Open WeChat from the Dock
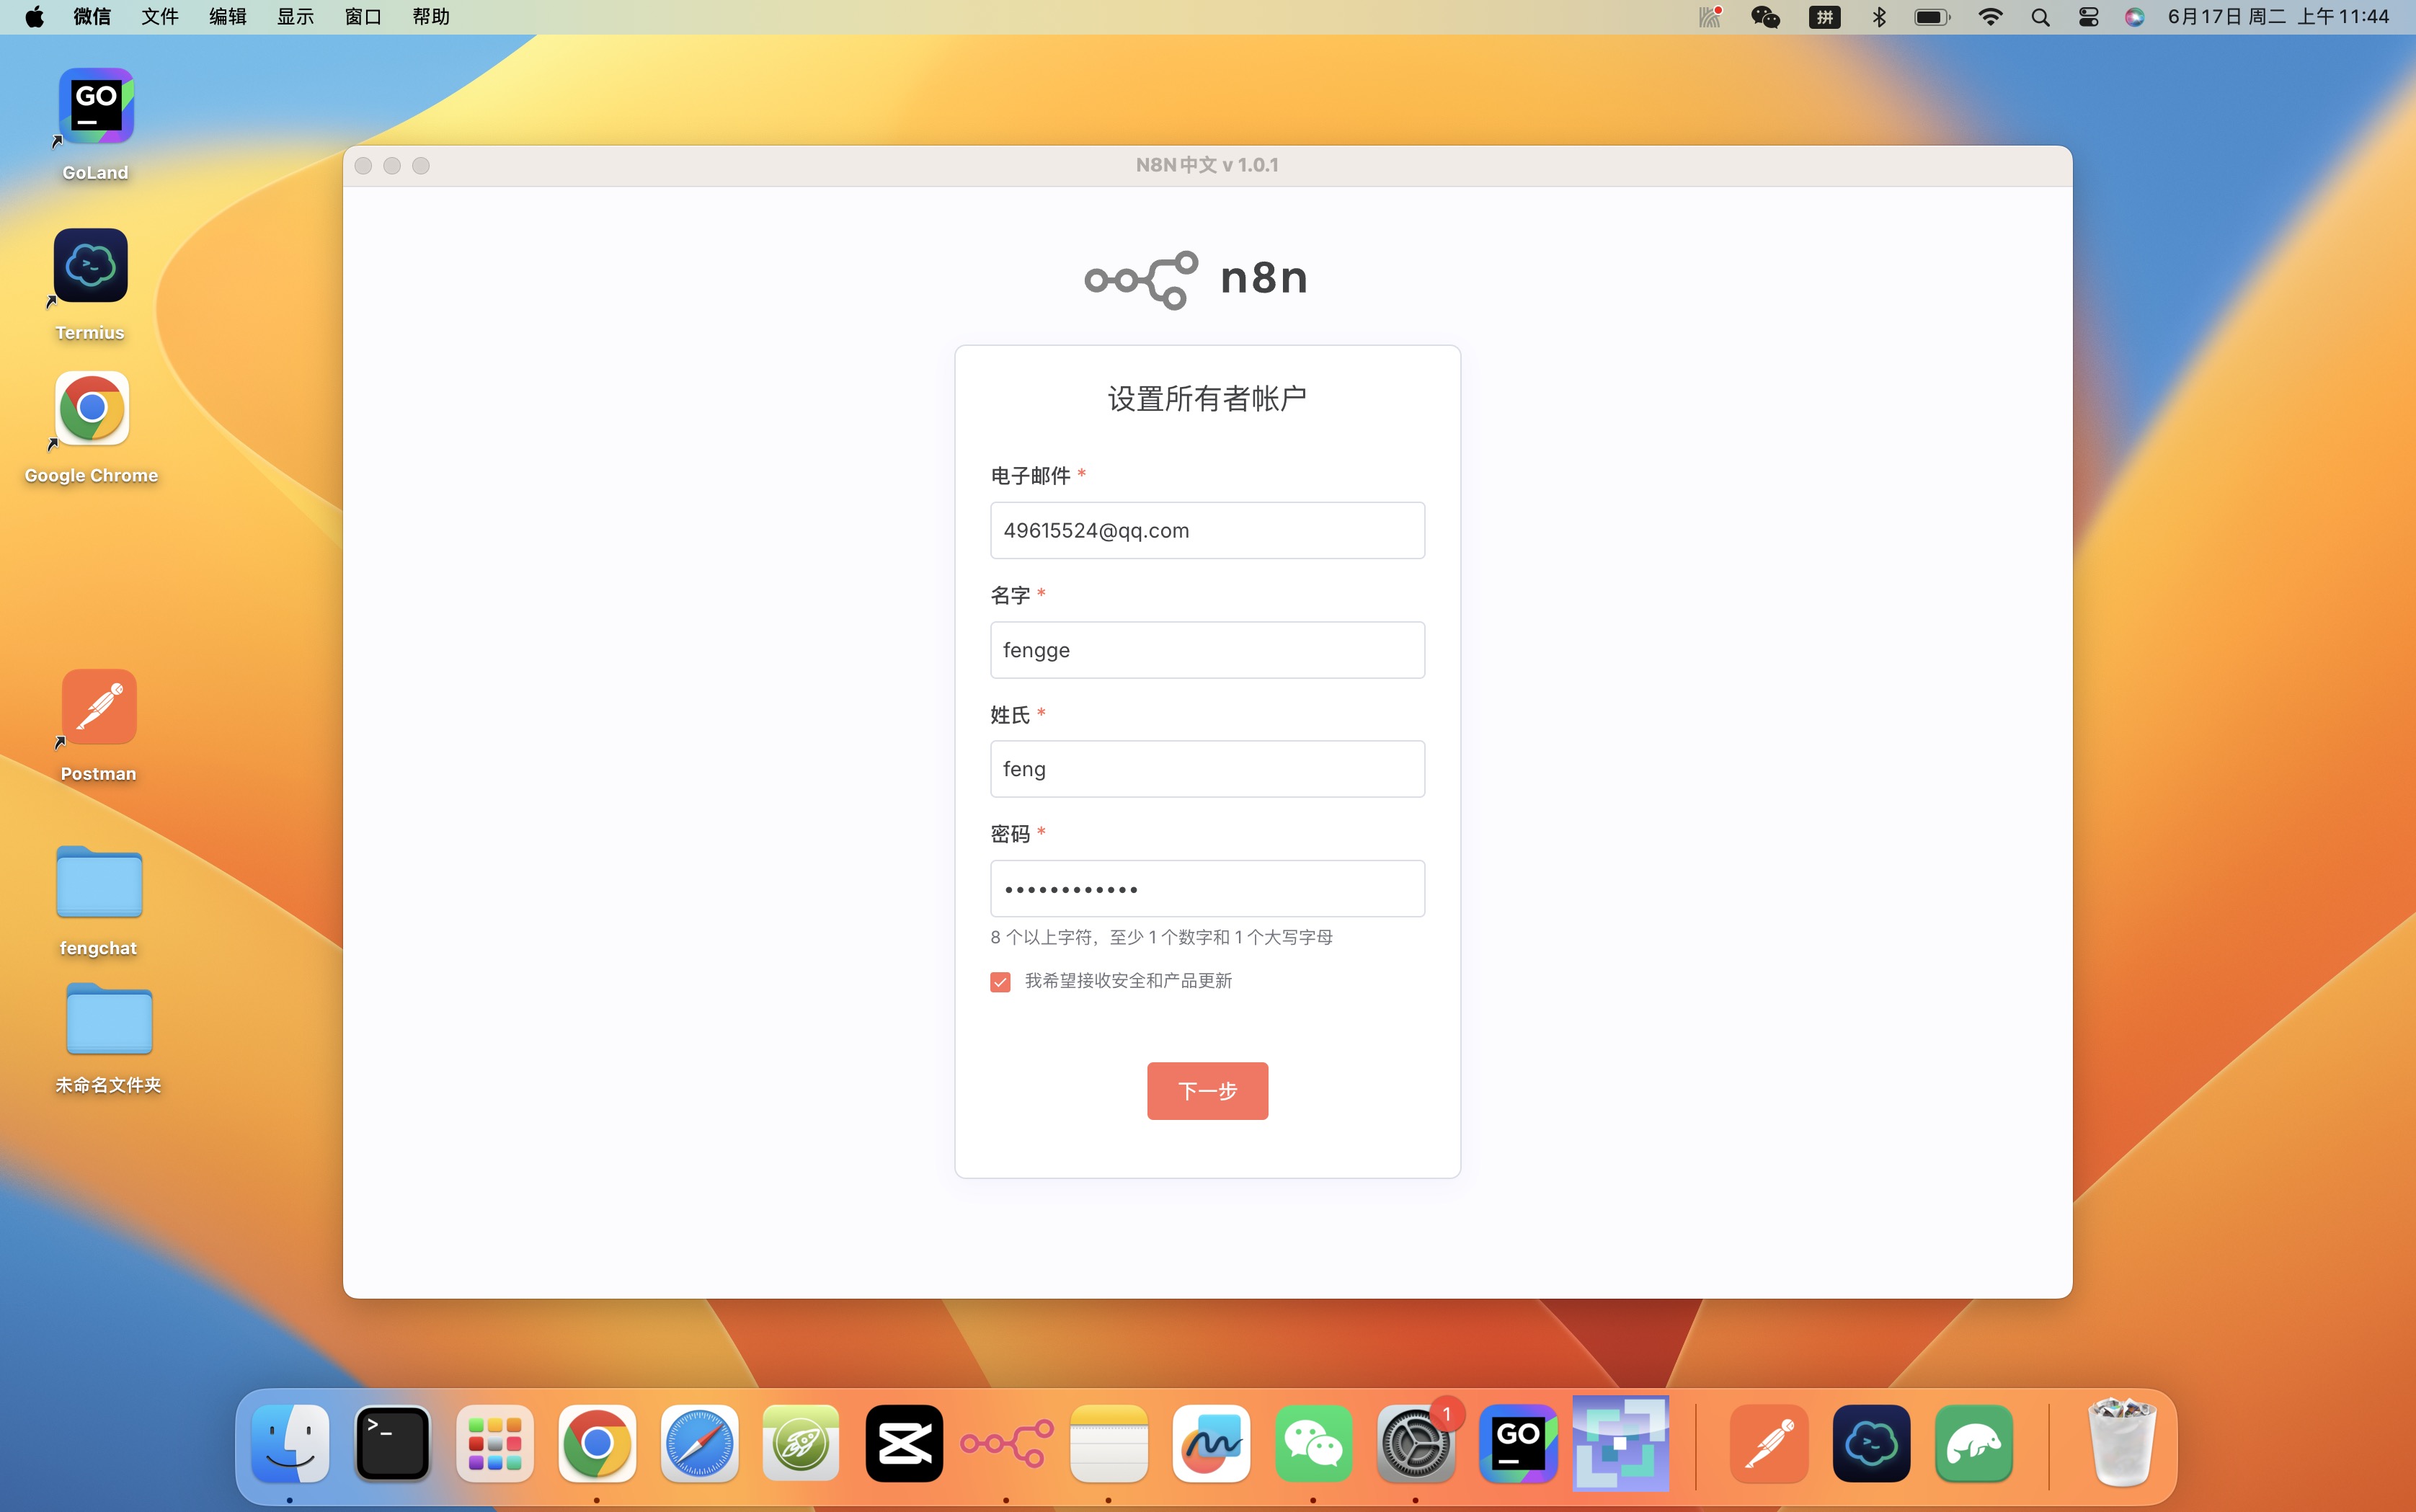This screenshot has width=2416, height=1512. click(x=1313, y=1443)
